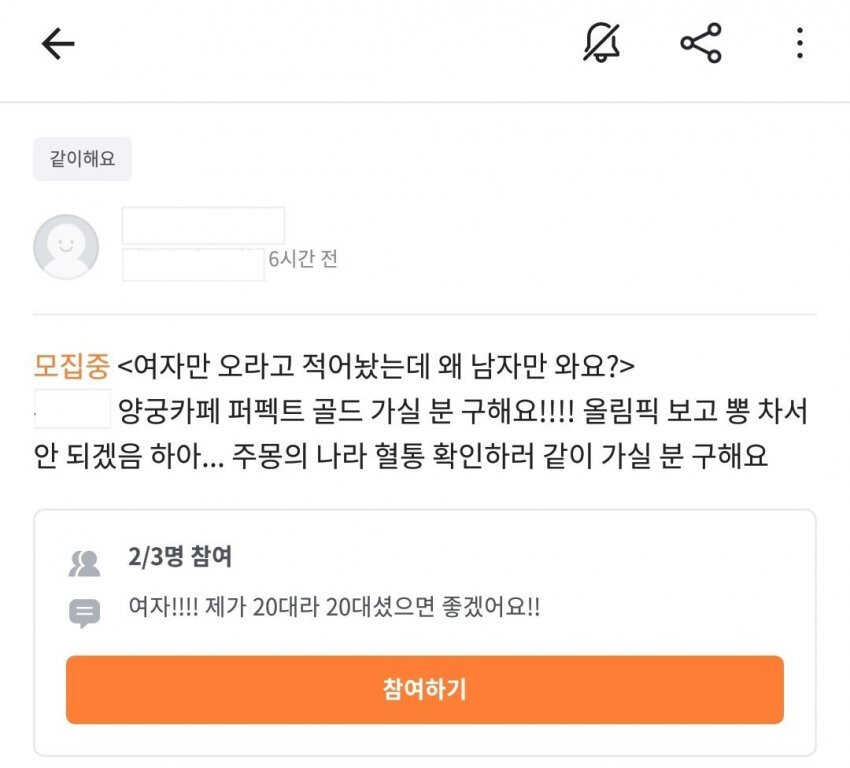The width and height of the screenshot is (850, 768).
Task: Click the blanked location tag before 양궁카페
Action: [72, 411]
